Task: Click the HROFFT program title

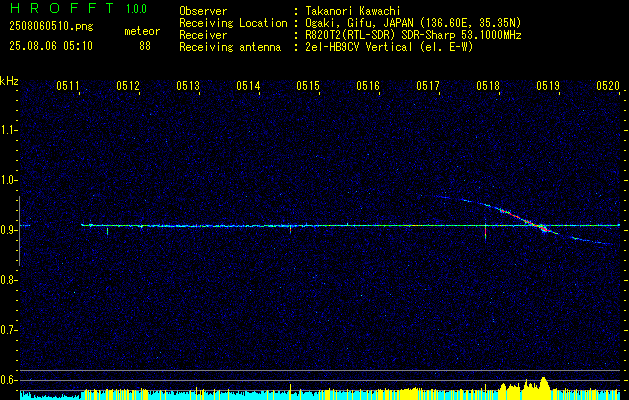Action: [63, 8]
